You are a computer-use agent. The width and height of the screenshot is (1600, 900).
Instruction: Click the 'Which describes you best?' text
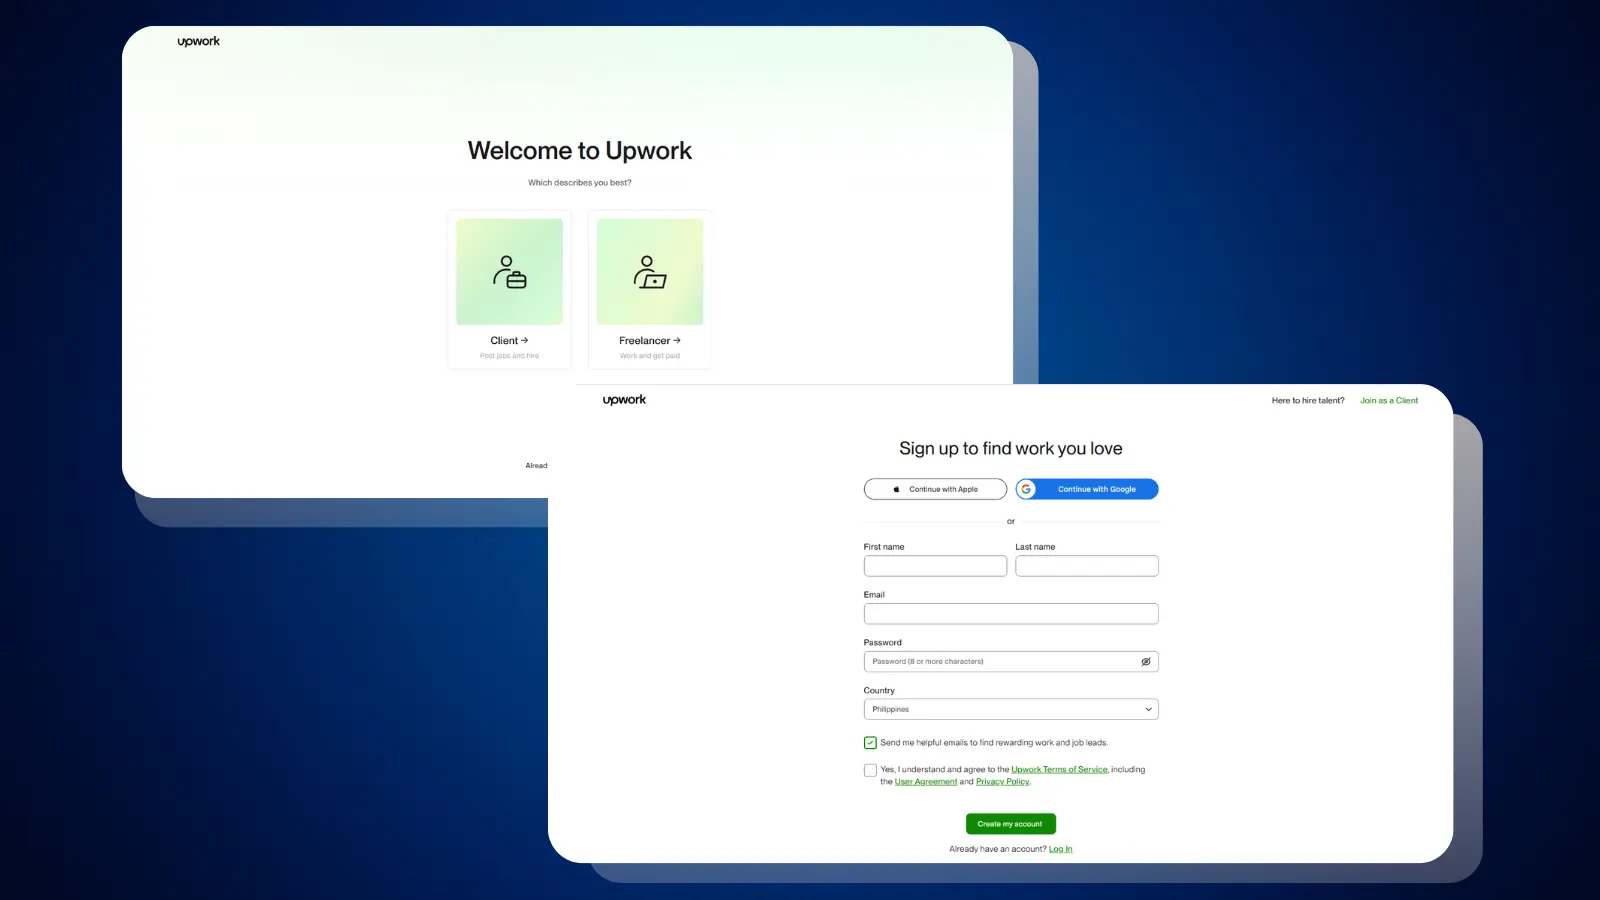[x=580, y=183]
